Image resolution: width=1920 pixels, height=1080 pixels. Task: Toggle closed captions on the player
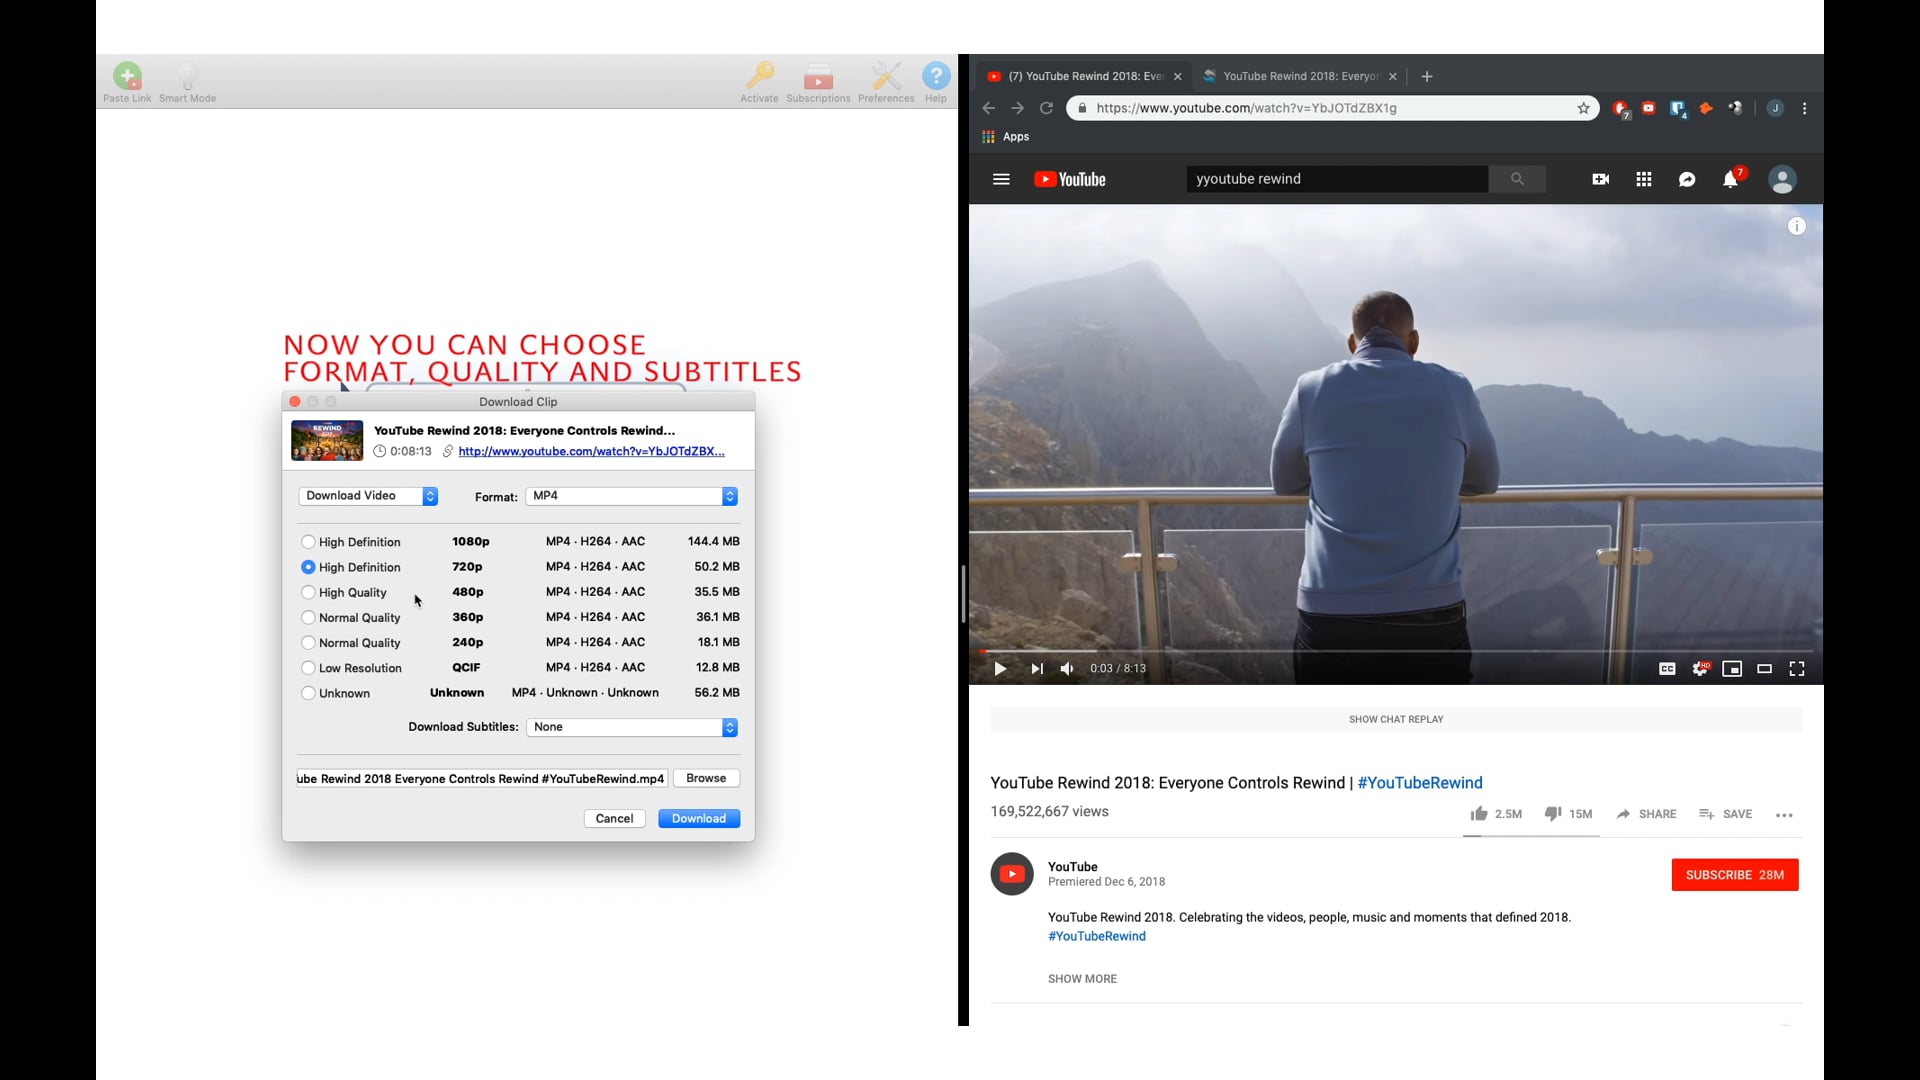(1667, 669)
